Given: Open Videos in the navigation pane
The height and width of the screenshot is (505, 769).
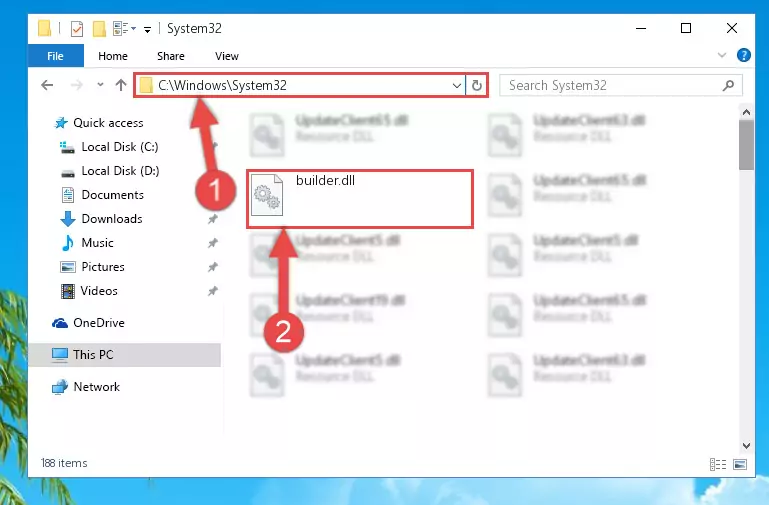Looking at the screenshot, I should click(99, 291).
